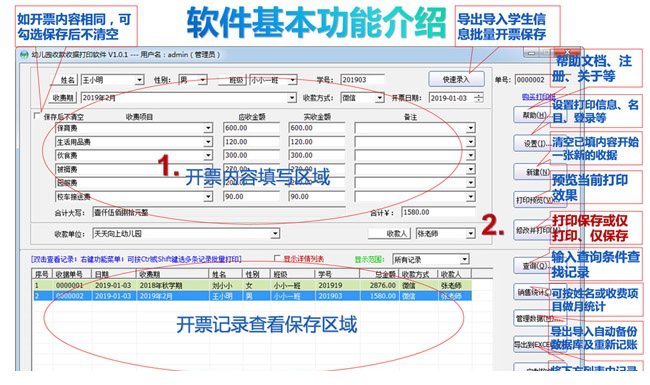Open the 帮助(H) button
The image size is (650, 385).
pyautogui.click(x=534, y=115)
